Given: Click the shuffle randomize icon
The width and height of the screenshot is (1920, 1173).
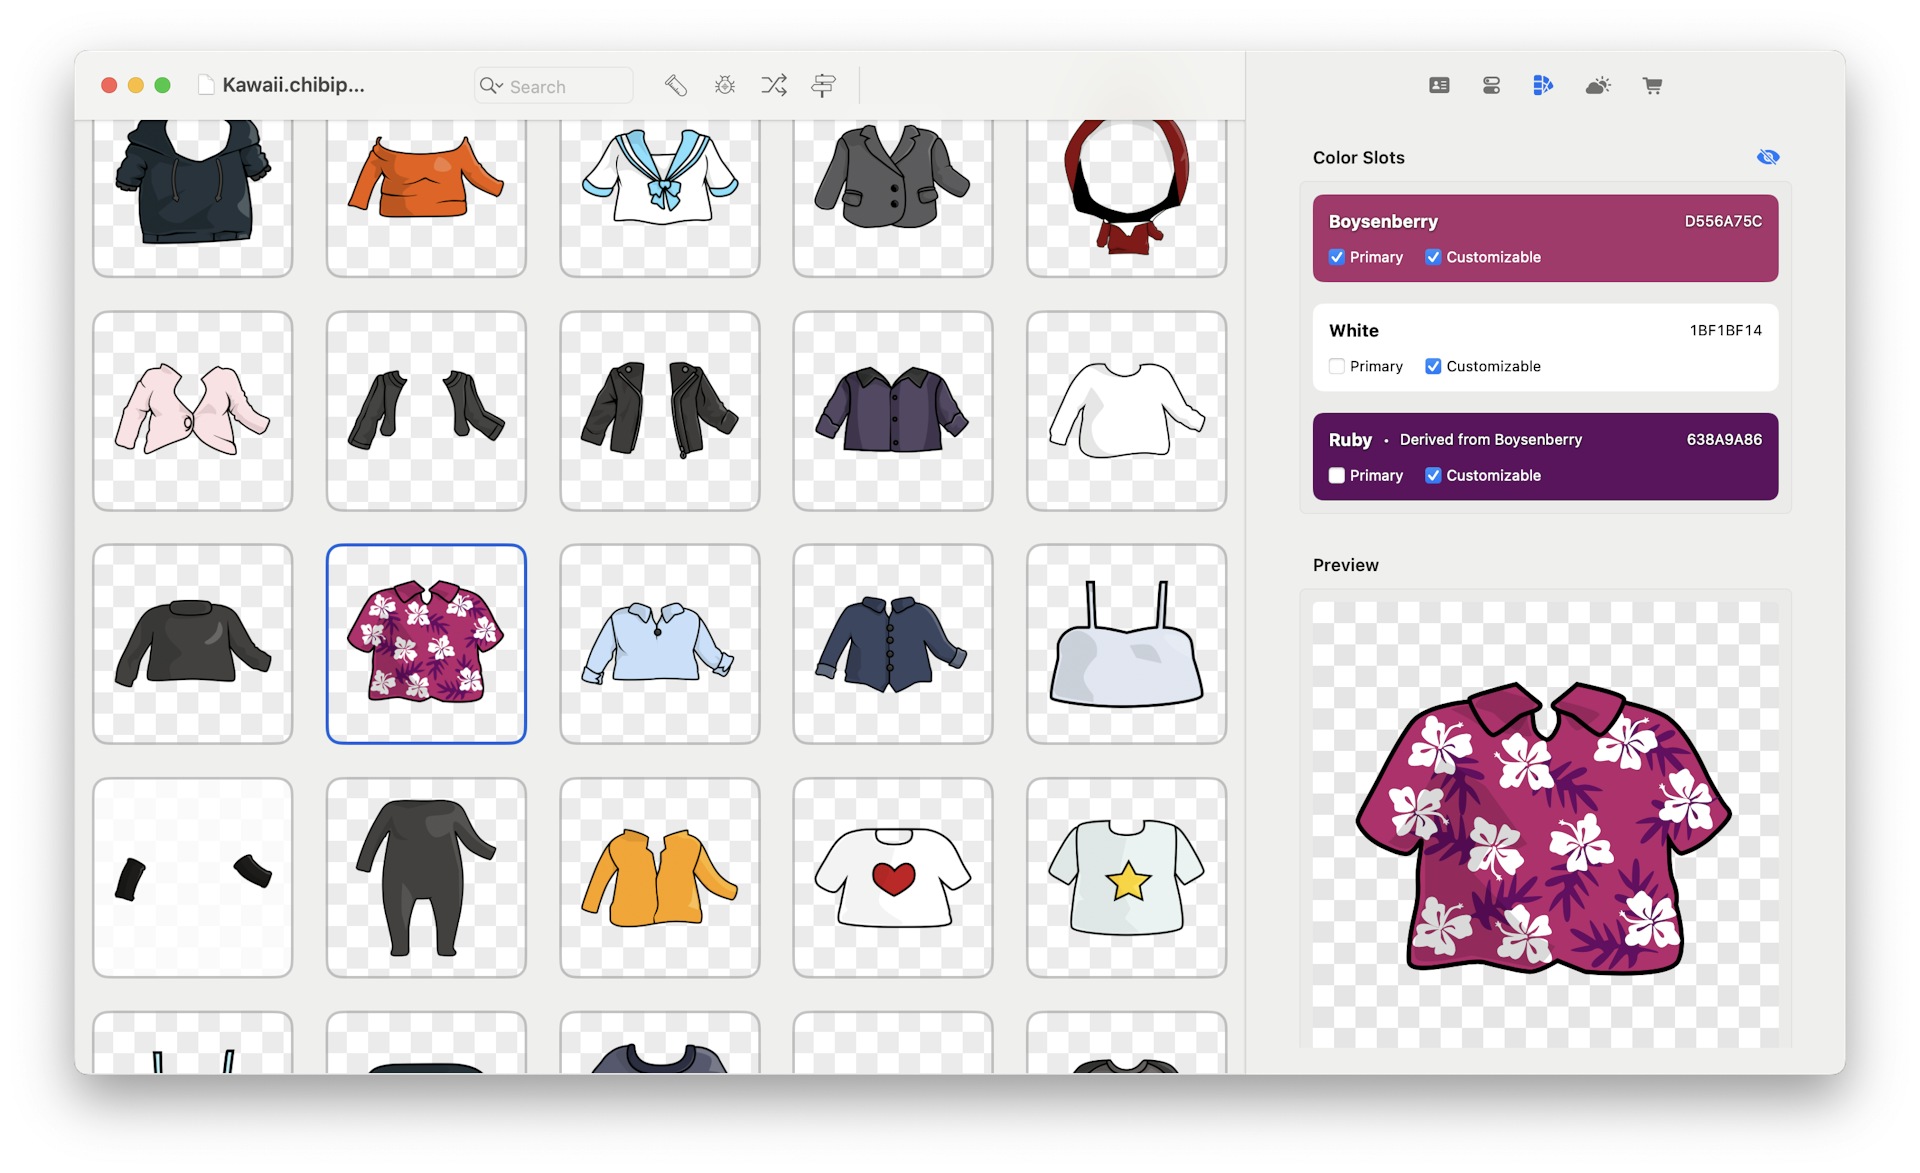Looking at the screenshot, I should point(774,85).
